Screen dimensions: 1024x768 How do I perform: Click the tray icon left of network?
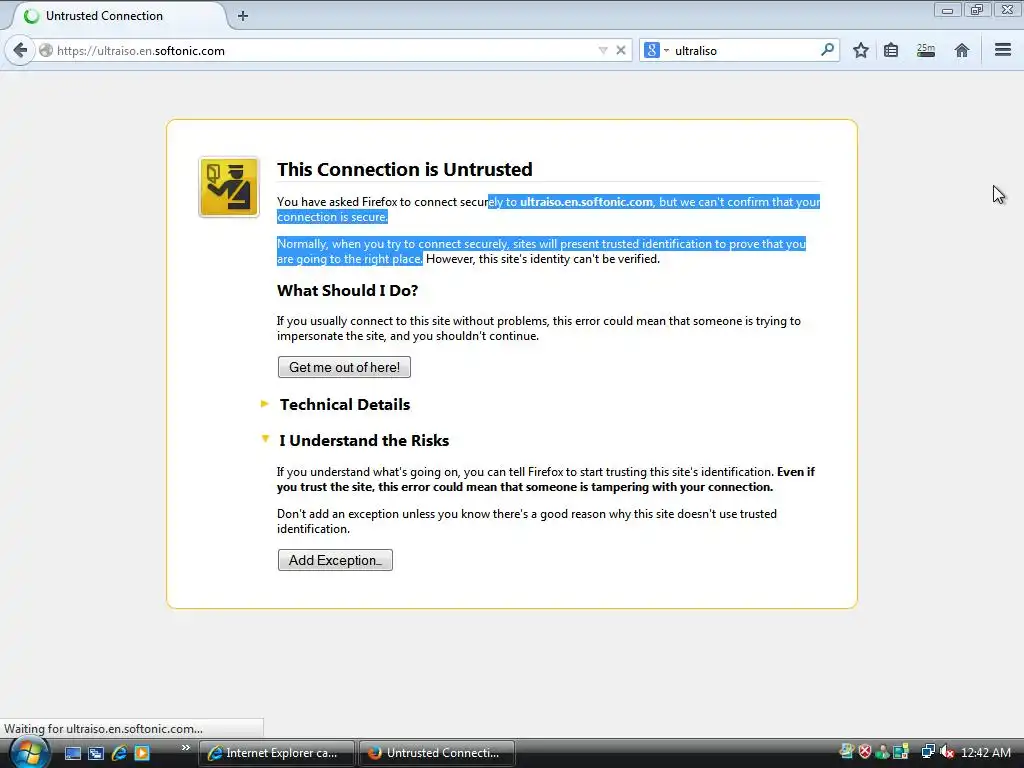pos(901,752)
